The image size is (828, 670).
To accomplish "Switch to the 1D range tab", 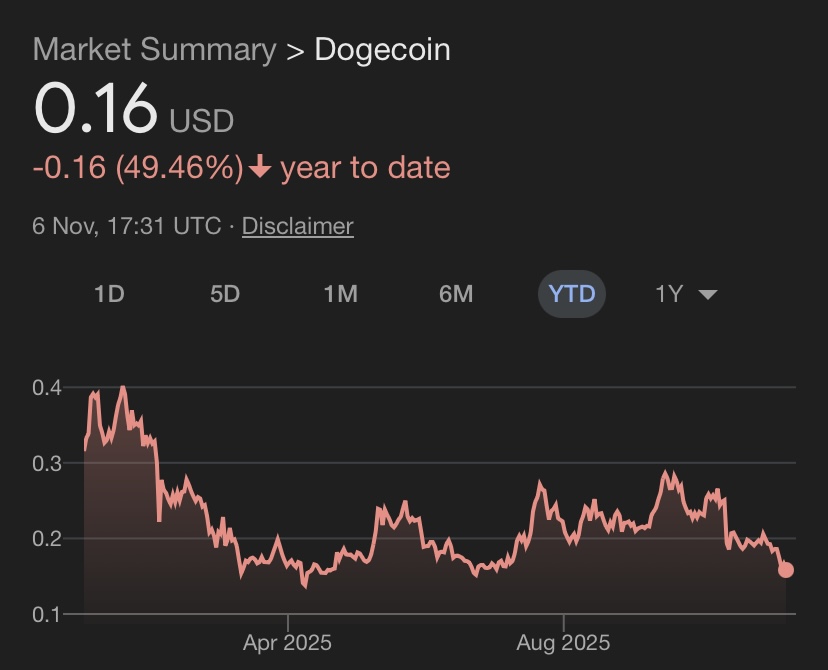I will coord(109,294).
